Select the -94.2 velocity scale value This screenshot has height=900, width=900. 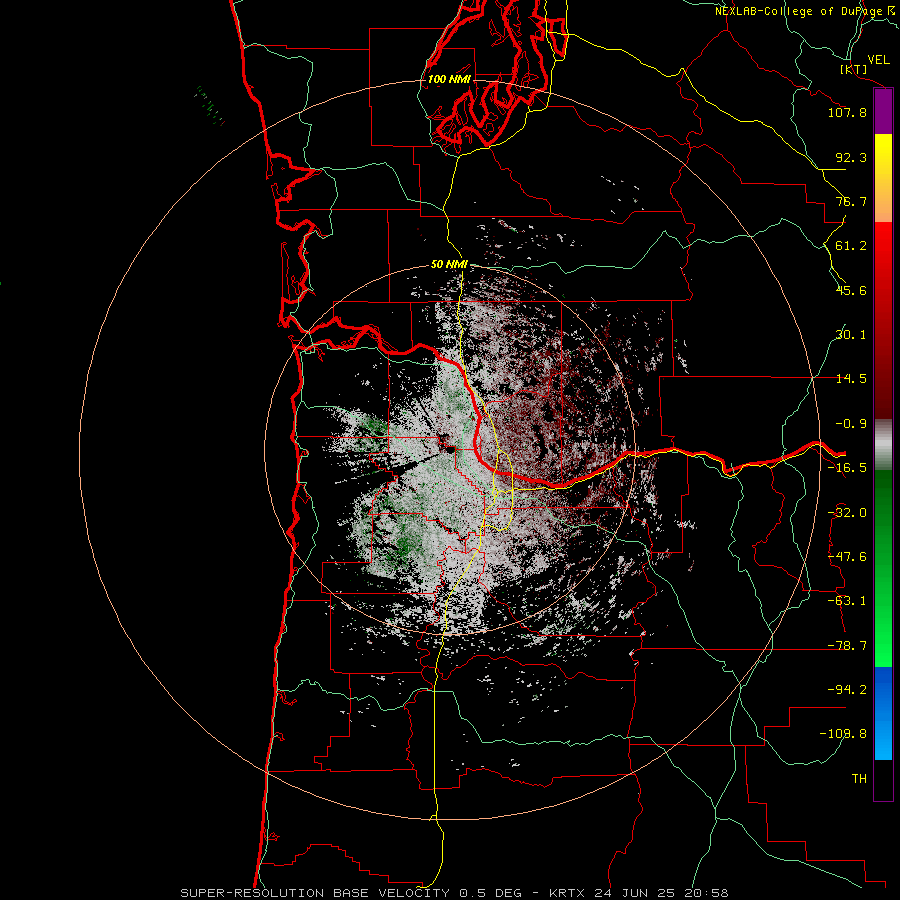tap(847, 690)
